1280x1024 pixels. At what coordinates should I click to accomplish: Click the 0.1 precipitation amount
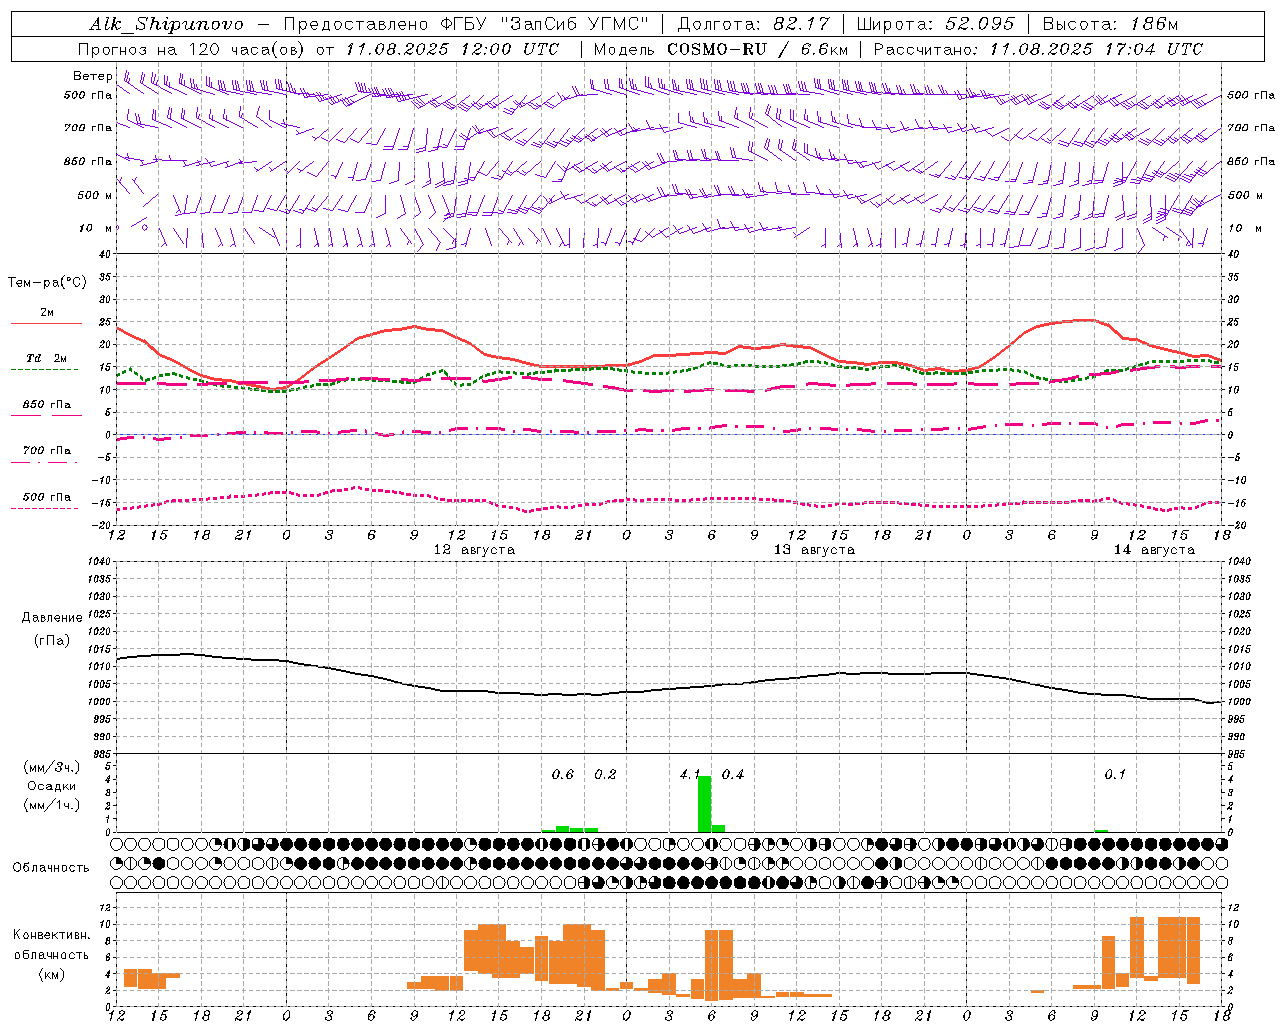[x=1115, y=775]
